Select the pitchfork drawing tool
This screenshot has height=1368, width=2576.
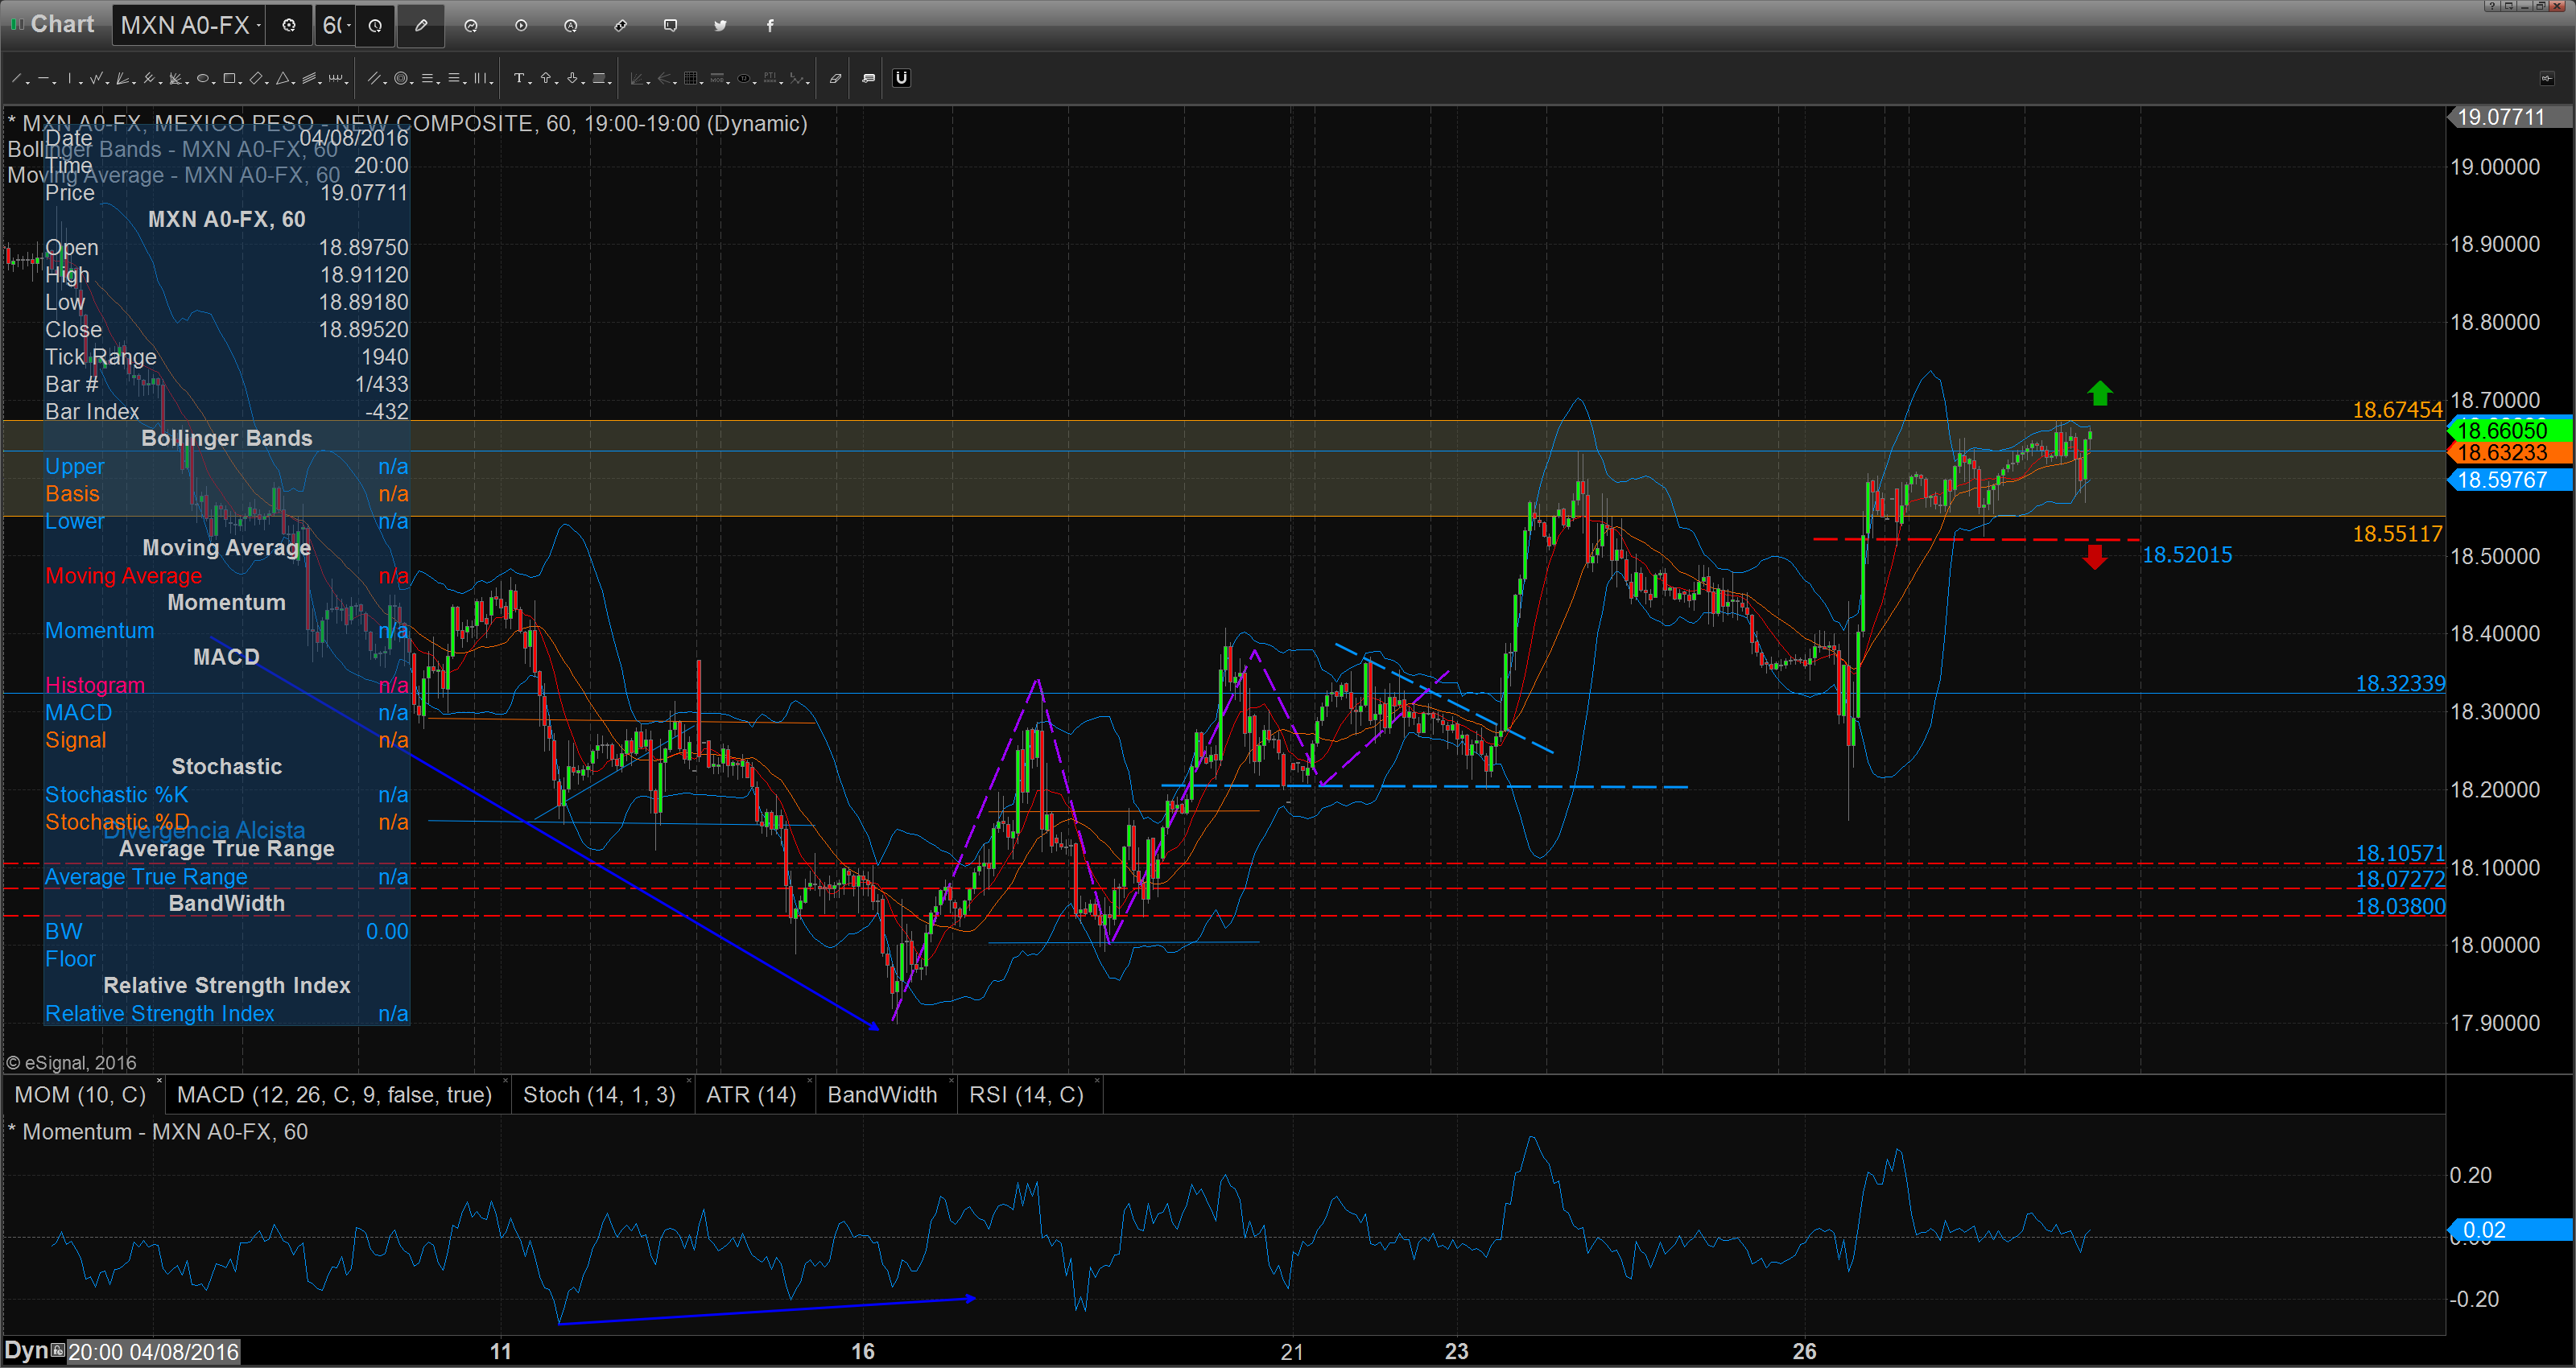149,78
